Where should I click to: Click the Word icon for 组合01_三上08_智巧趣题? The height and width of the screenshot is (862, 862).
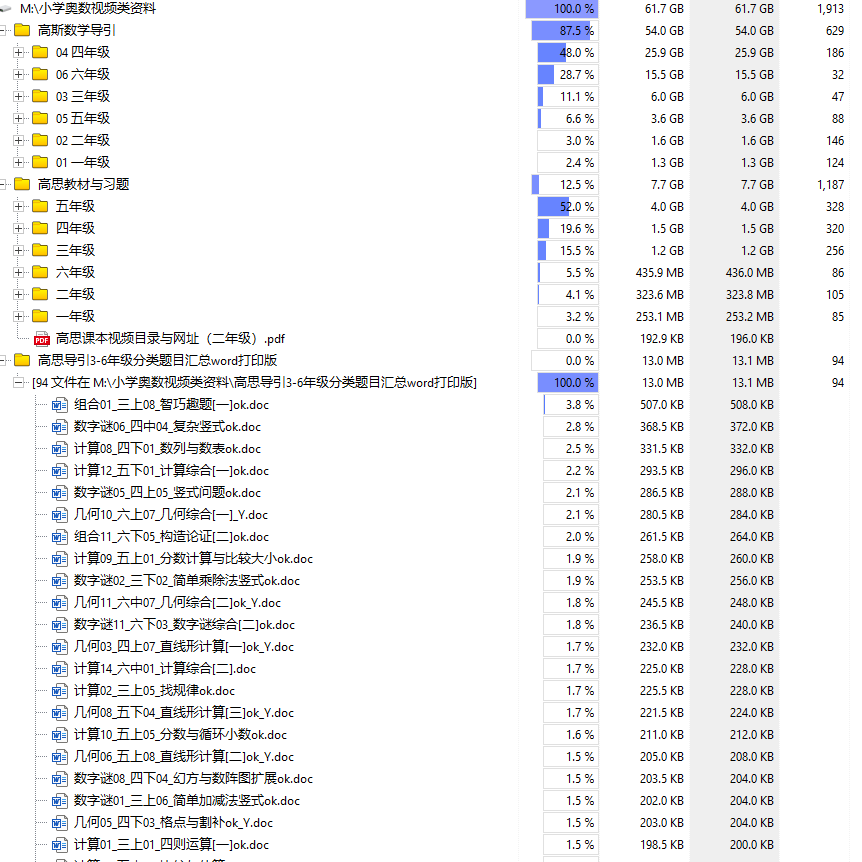point(60,405)
